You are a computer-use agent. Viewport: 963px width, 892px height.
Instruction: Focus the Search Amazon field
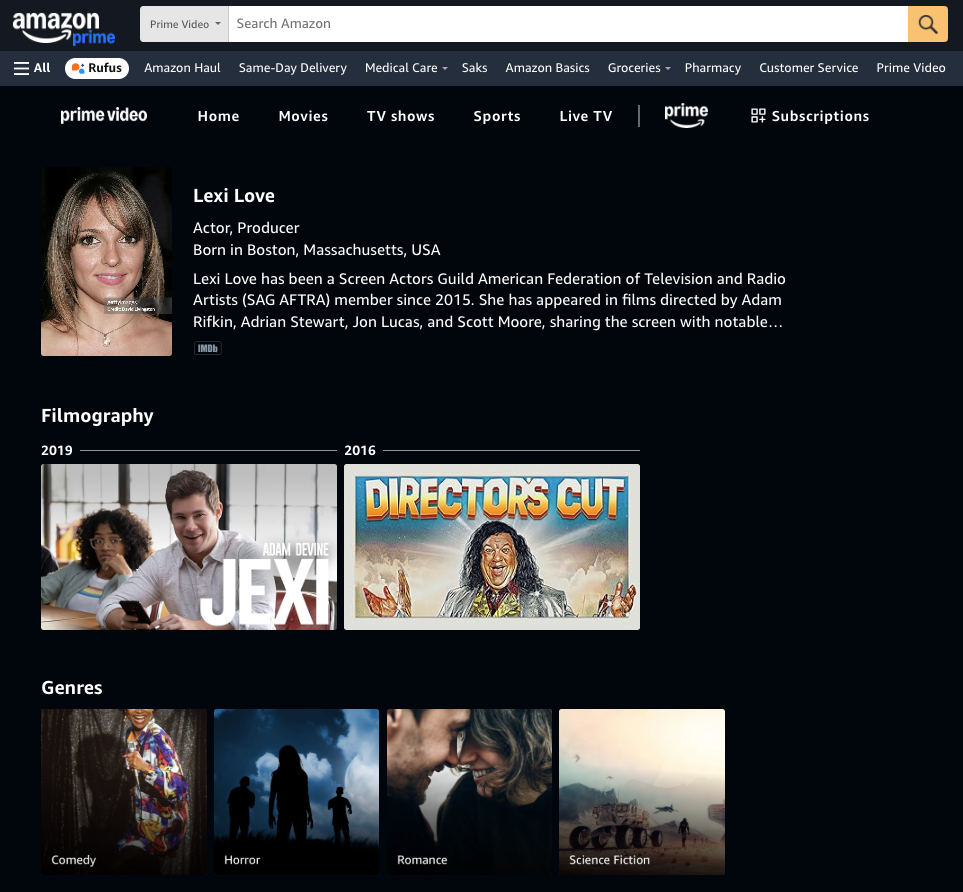click(568, 24)
